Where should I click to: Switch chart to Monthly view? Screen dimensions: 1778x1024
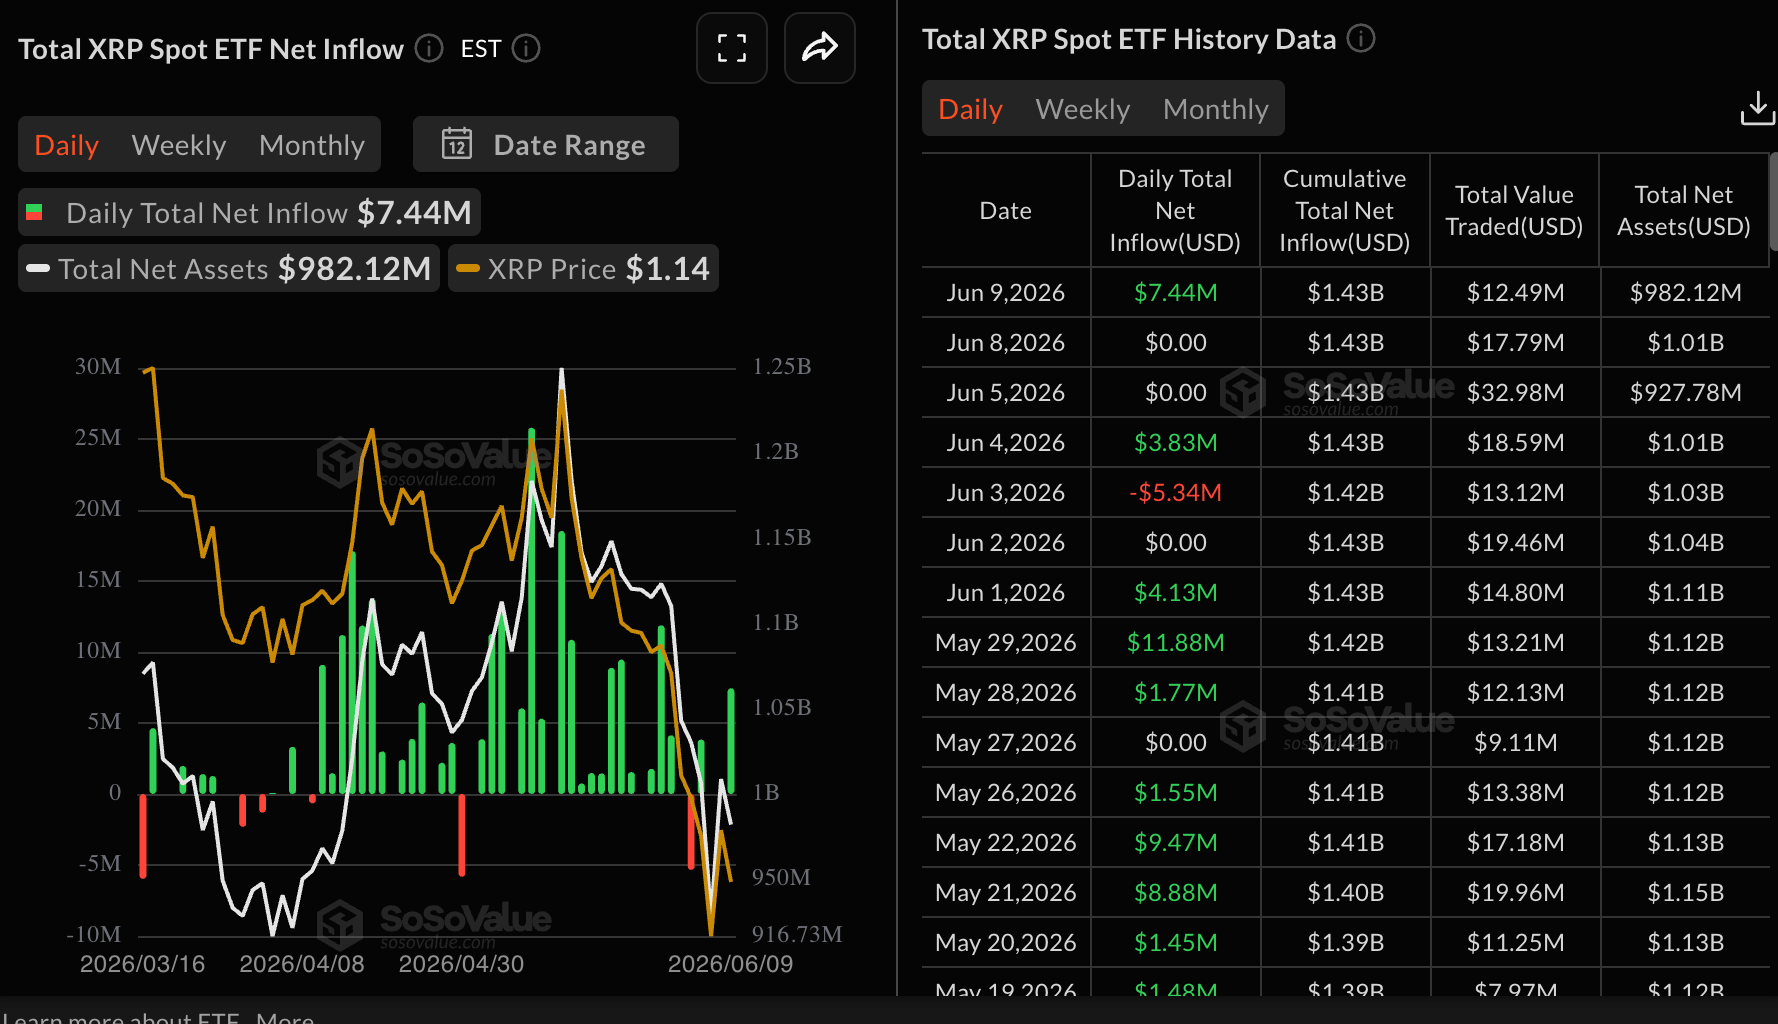click(x=312, y=145)
